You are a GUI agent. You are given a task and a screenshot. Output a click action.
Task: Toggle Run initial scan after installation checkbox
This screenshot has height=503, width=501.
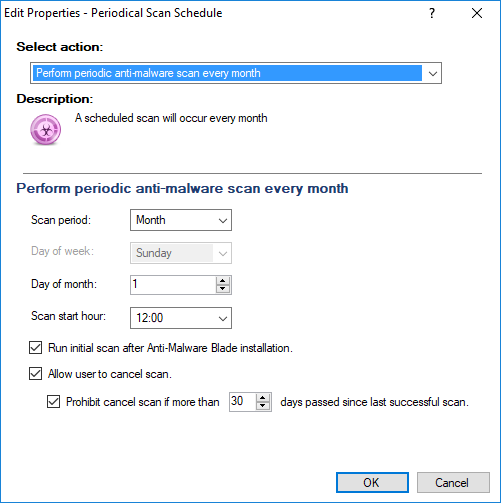coord(35,348)
